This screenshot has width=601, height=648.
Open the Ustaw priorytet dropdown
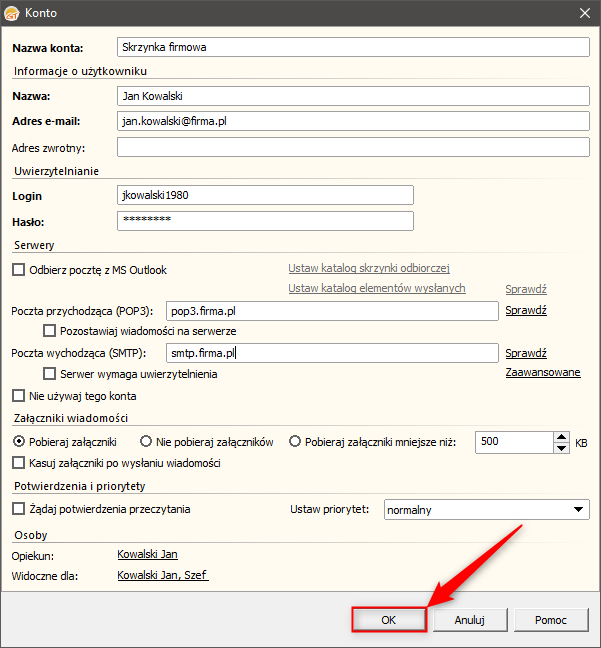coord(487,510)
